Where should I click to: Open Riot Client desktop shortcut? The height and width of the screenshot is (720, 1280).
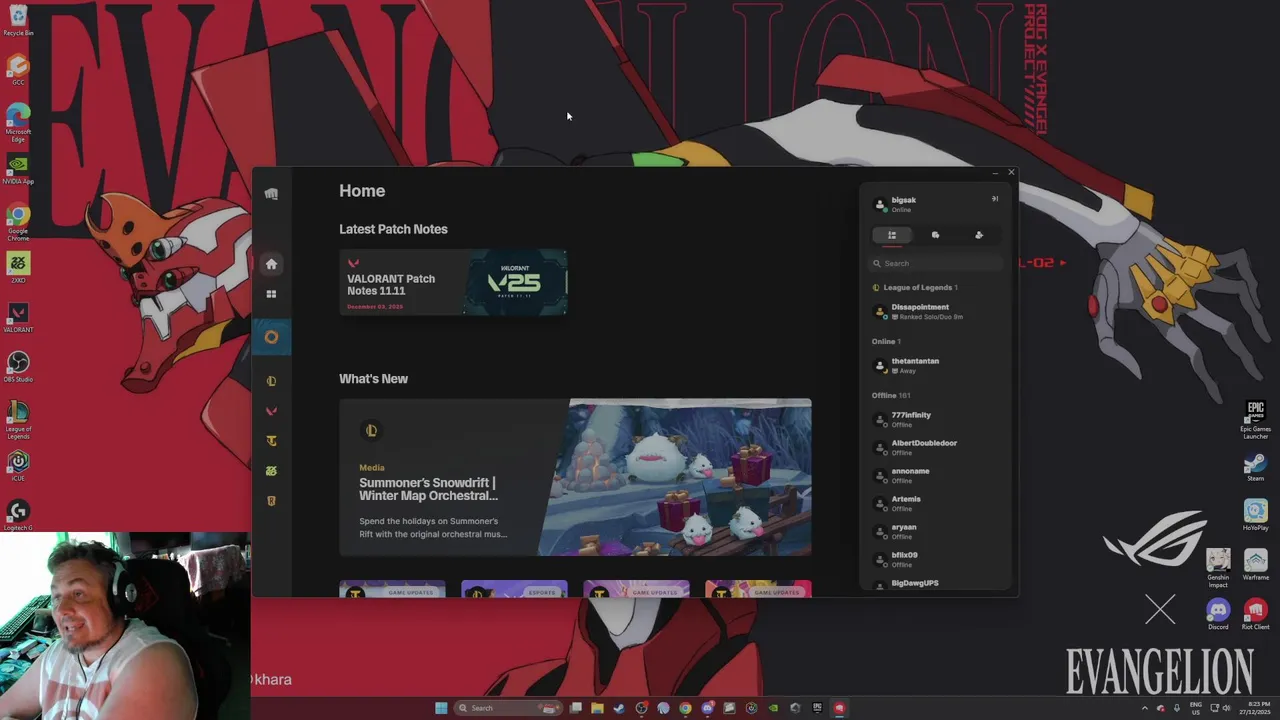tap(1255, 614)
